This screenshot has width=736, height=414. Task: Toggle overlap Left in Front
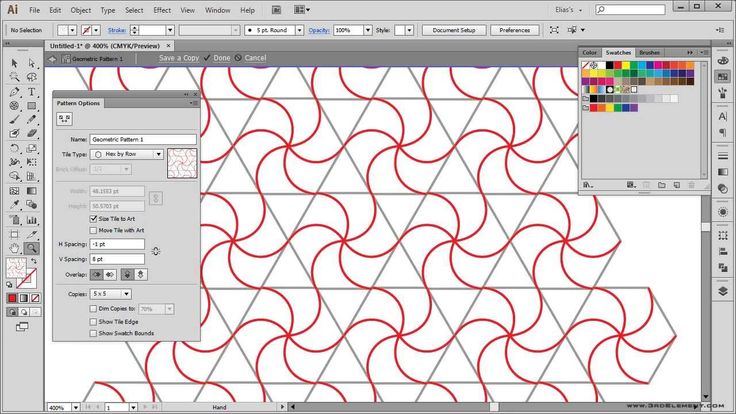tap(97, 275)
